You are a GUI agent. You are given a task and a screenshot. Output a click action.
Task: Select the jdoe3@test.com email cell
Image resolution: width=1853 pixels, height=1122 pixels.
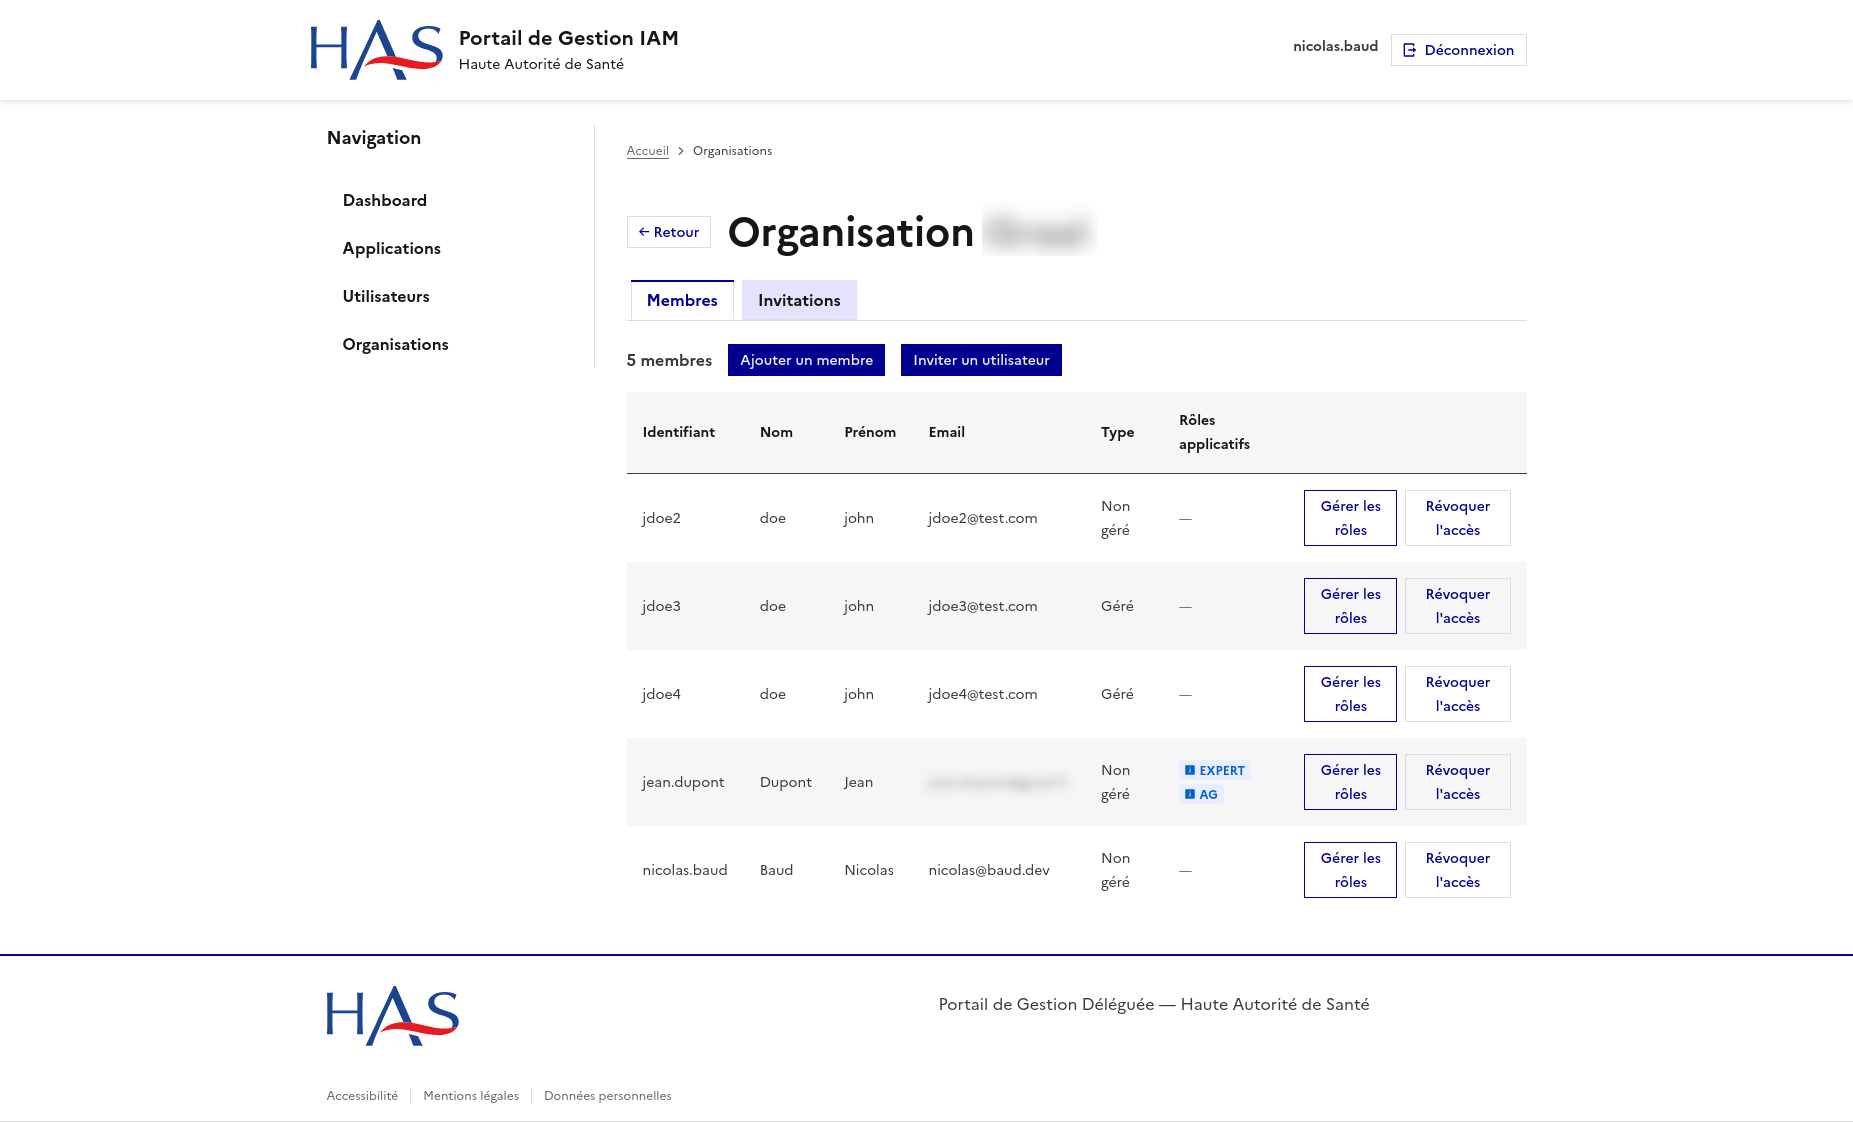click(x=983, y=606)
